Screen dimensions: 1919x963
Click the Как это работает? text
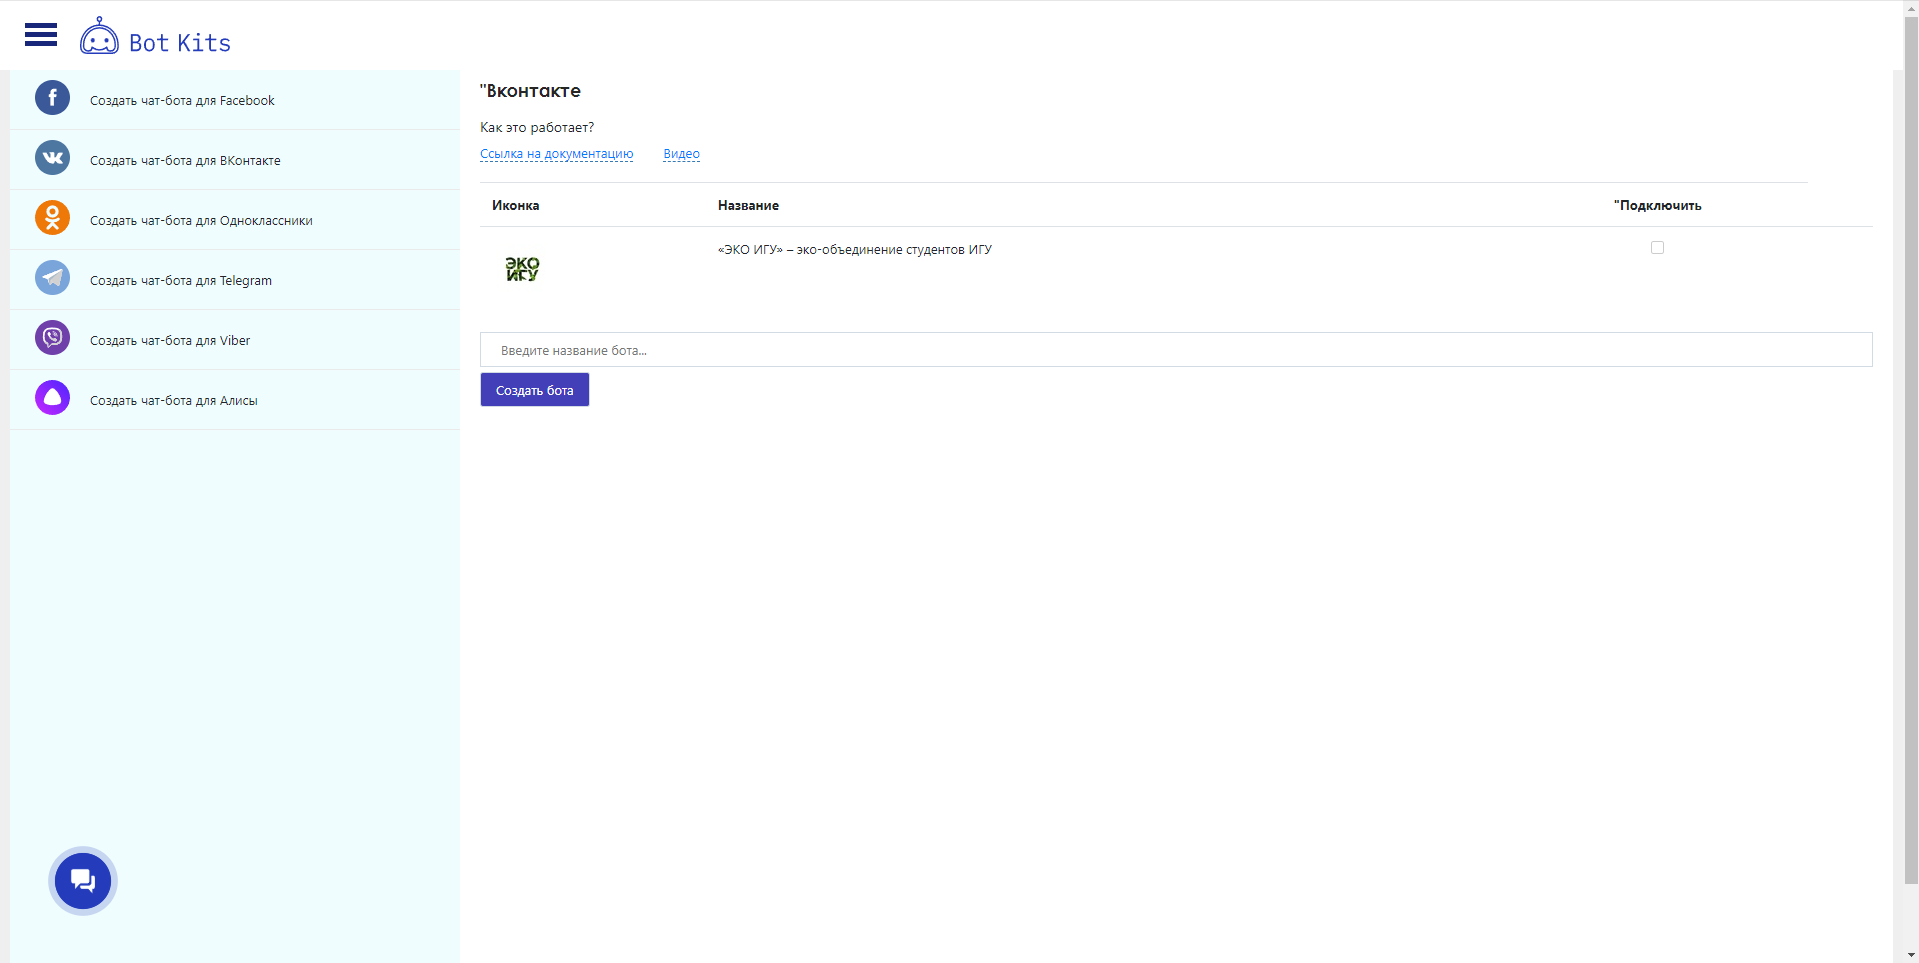coord(537,127)
